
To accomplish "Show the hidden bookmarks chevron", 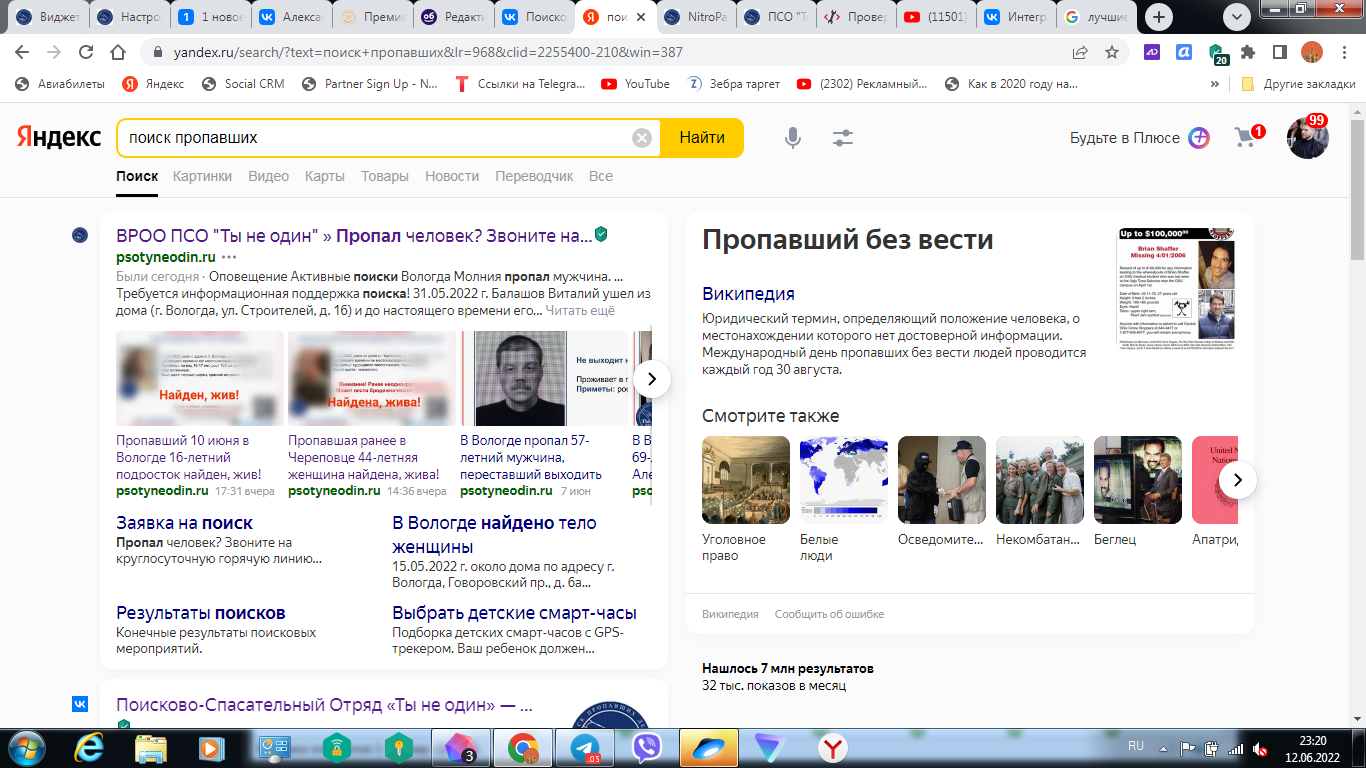I will (1216, 84).
